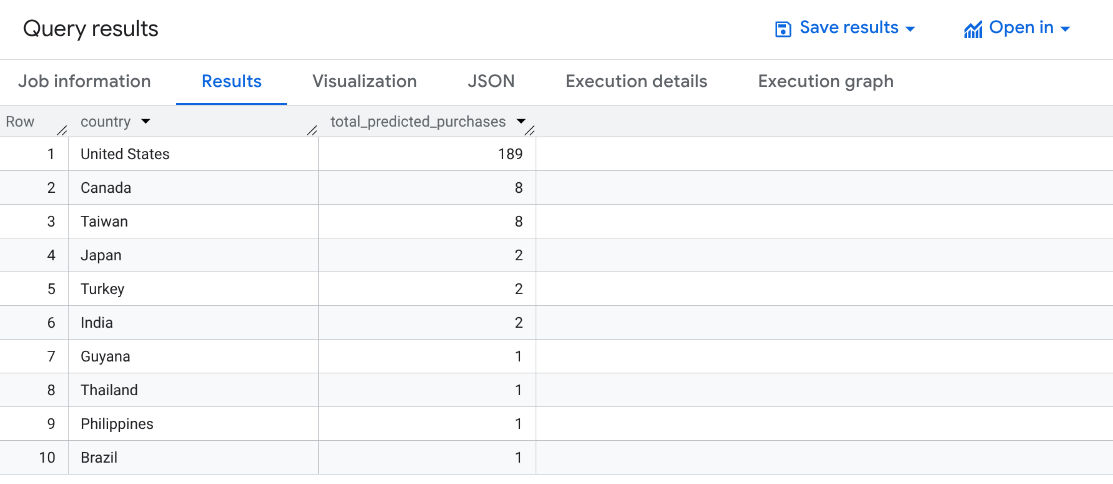Open the country column sort menu
The image size is (1113, 484).
[146, 122]
